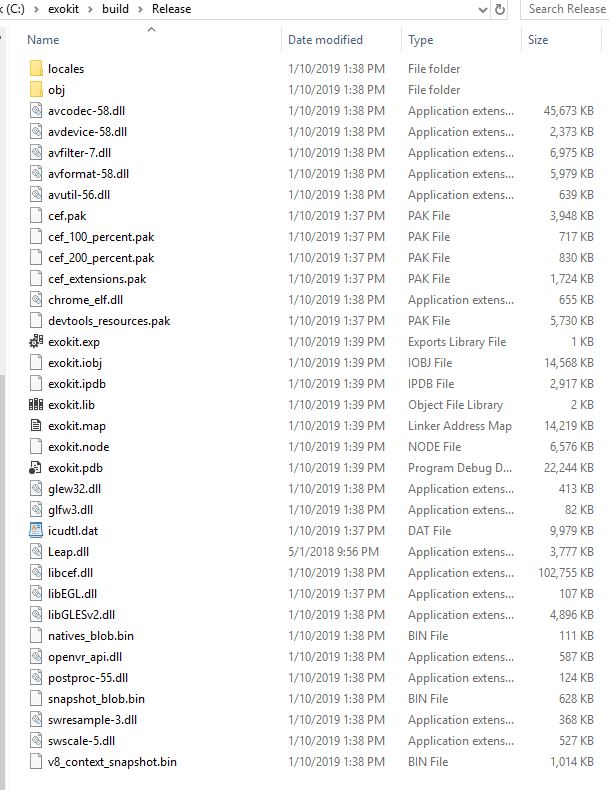
Task: Select the chrome_elf.dll file icon
Action: 36,300
